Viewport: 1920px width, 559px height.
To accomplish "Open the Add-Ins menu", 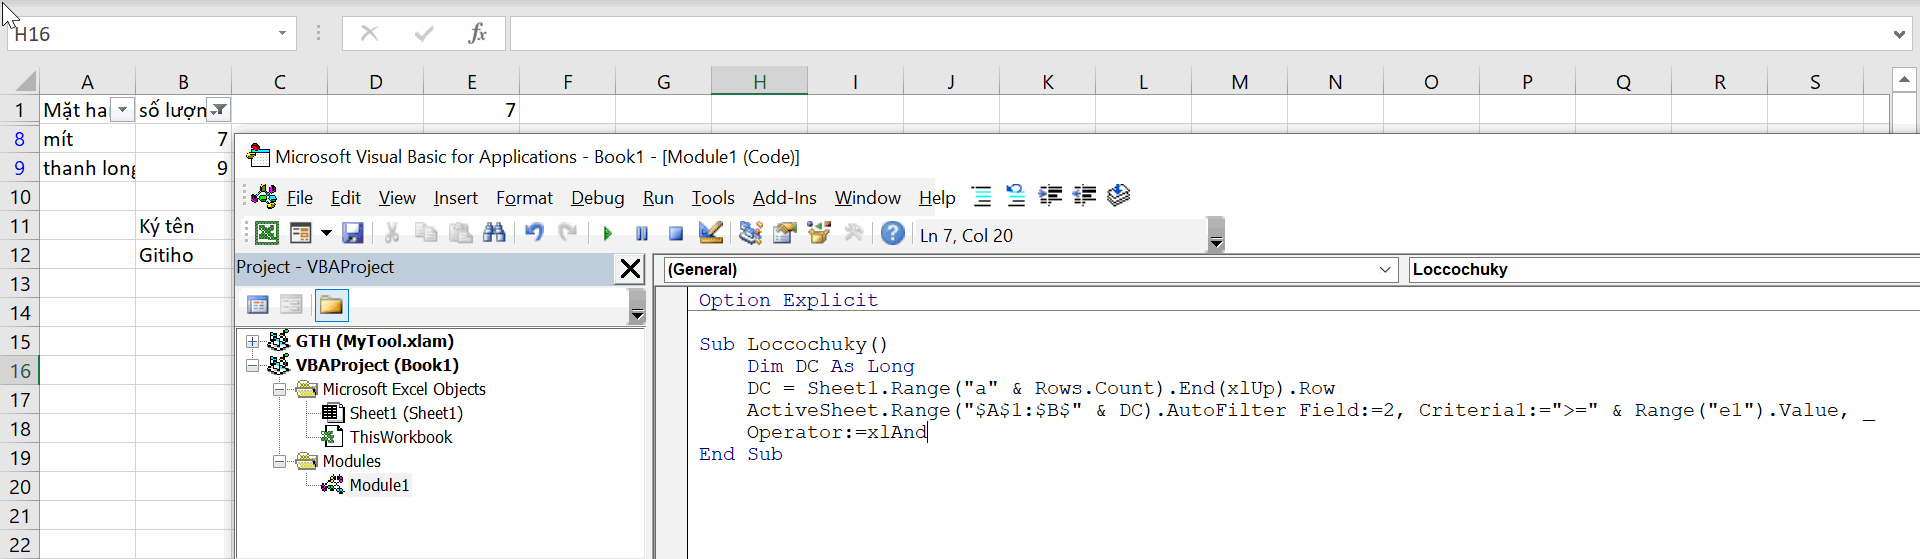I will pyautogui.click(x=785, y=198).
